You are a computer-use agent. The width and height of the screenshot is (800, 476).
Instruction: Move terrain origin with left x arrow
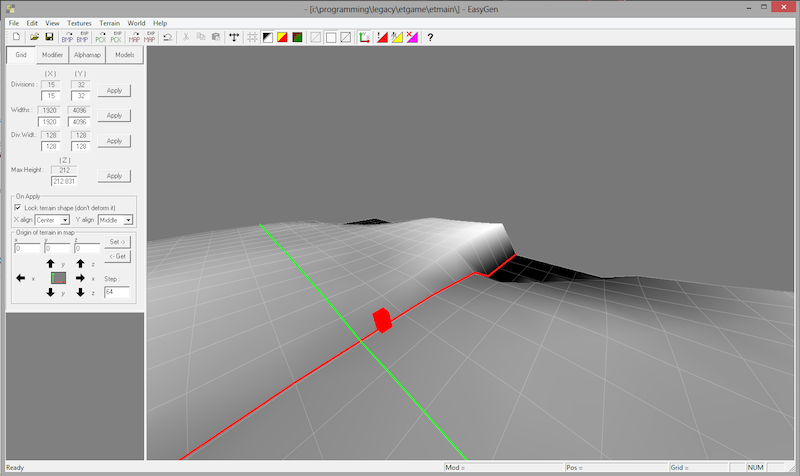pyautogui.click(x=21, y=277)
